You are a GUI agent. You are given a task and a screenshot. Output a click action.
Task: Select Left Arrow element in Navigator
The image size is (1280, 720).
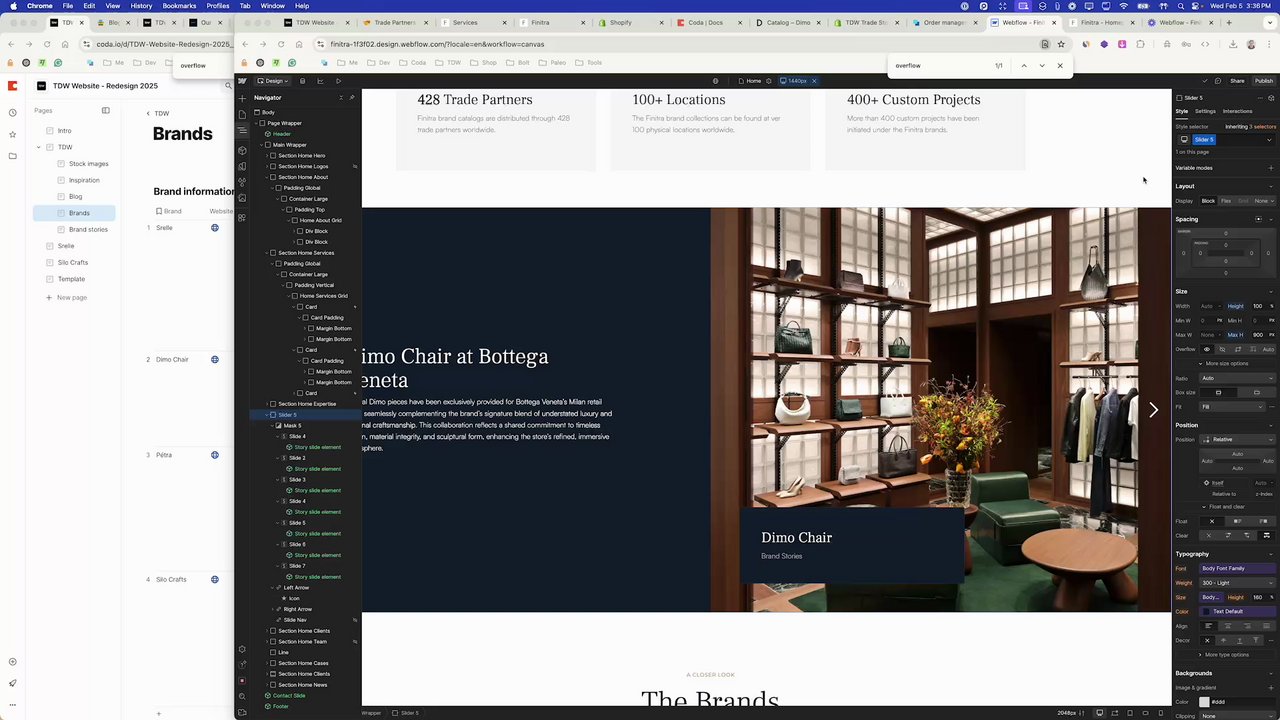click(x=296, y=588)
